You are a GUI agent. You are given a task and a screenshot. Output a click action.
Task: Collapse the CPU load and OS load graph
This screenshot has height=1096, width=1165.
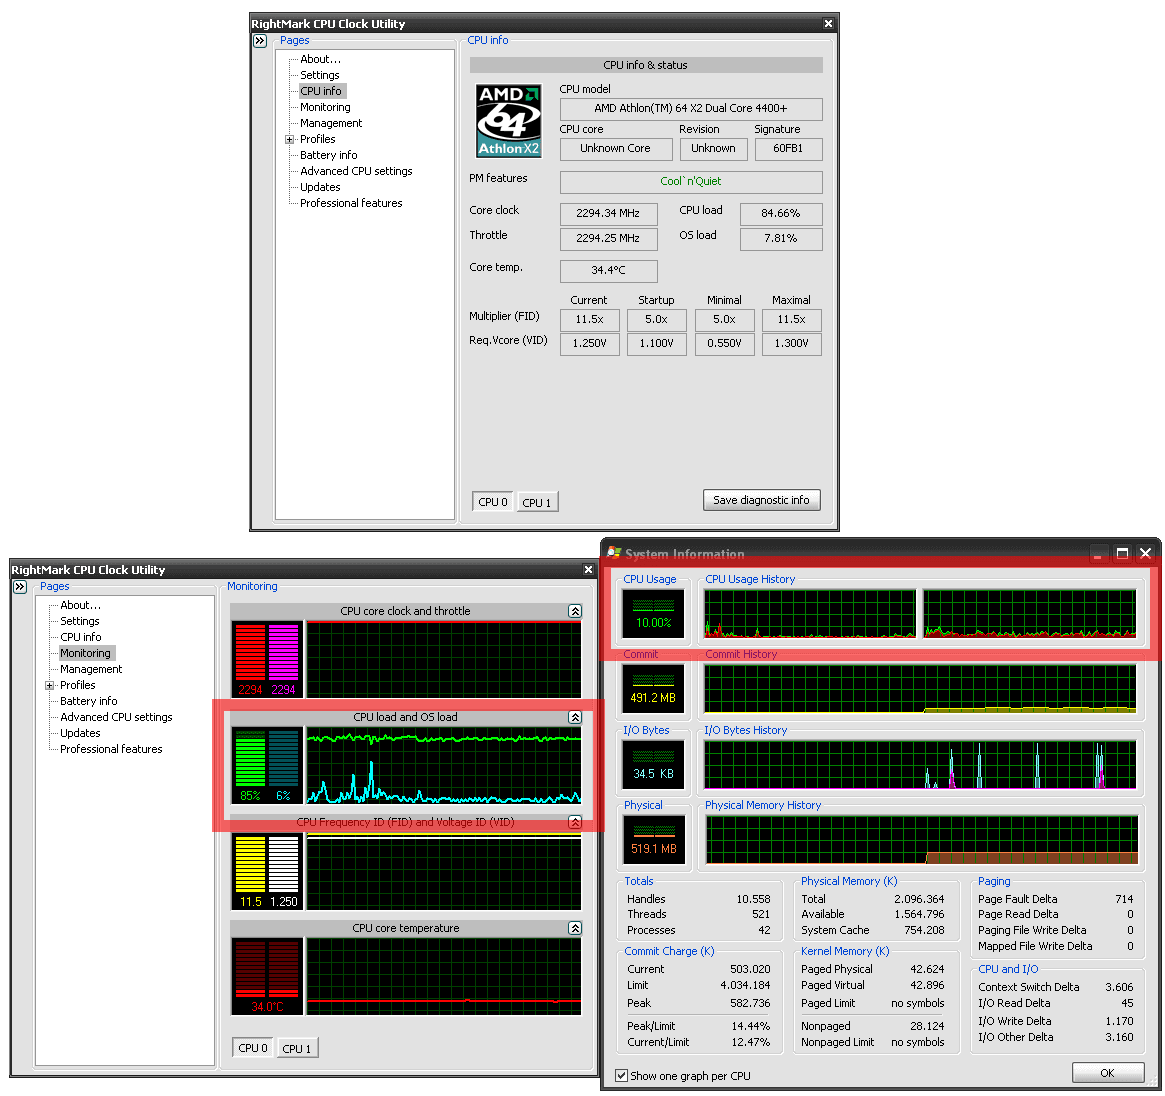click(x=575, y=717)
